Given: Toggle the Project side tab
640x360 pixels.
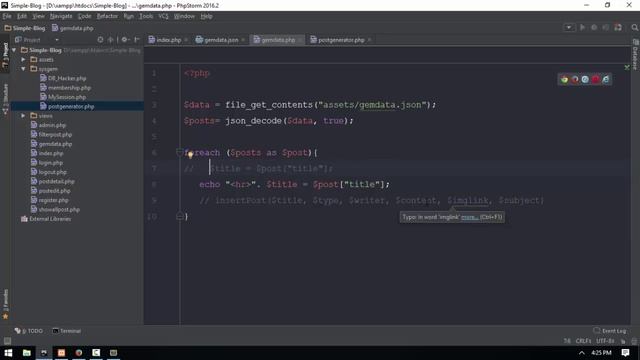Looking at the screenshot, I should [5, 55].
